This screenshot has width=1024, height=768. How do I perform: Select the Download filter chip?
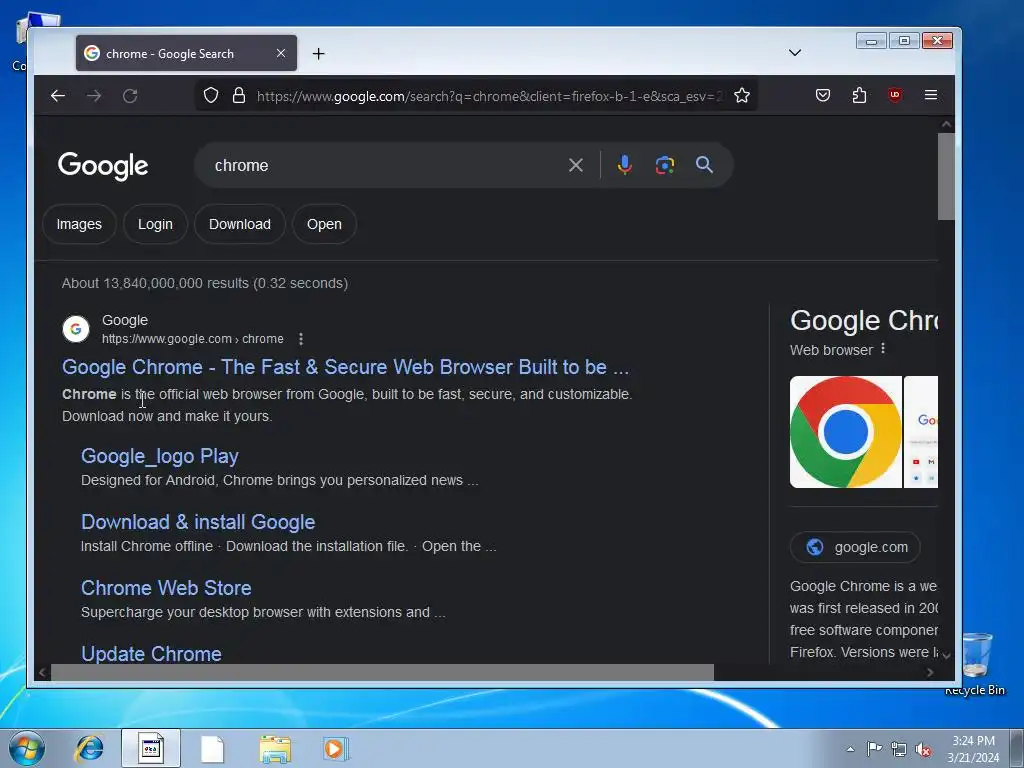click(x=240, y=224)
